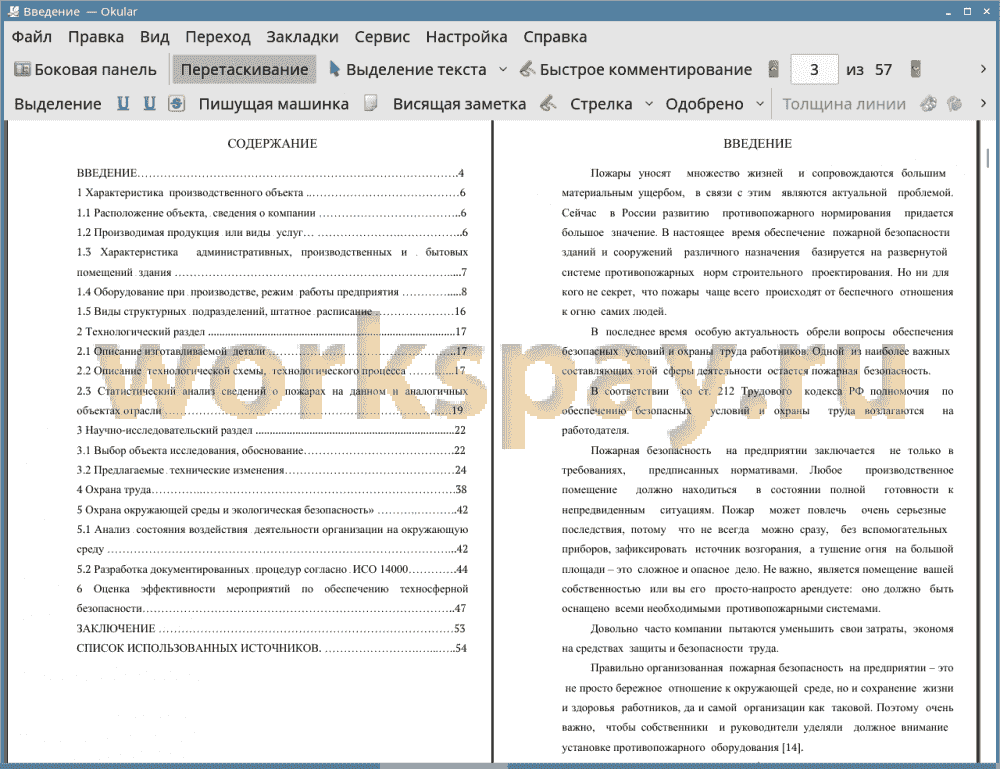Click the citation reference [14]
This screenshot has height=769, width=1000.
tap(791, 747)
